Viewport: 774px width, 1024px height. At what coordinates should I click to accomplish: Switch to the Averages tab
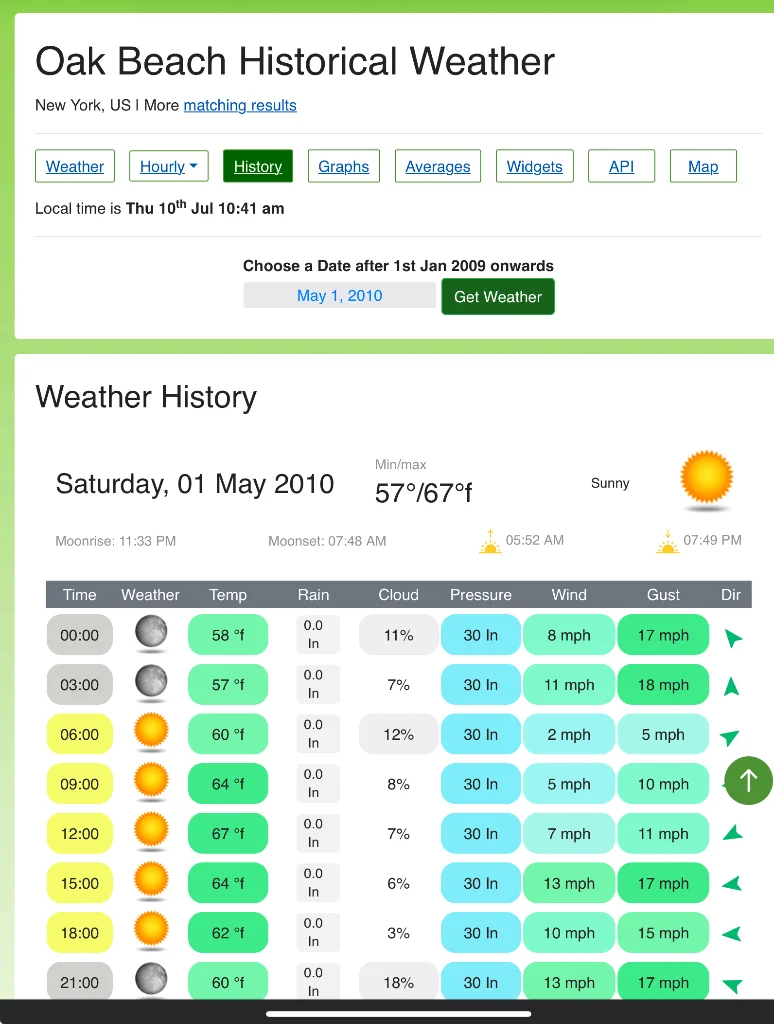438,167
